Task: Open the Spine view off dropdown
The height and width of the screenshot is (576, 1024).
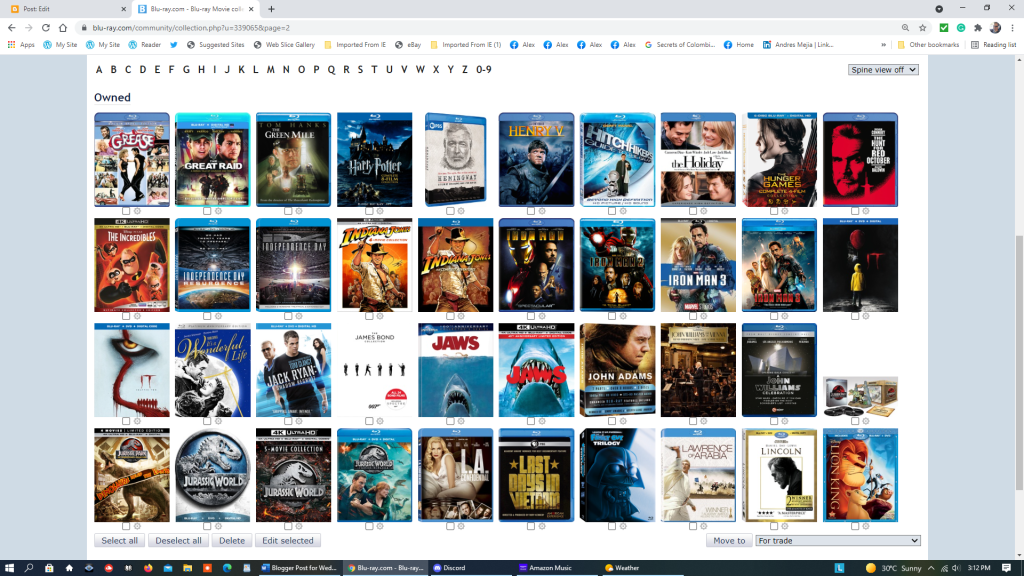Action: tap(883, 70)
